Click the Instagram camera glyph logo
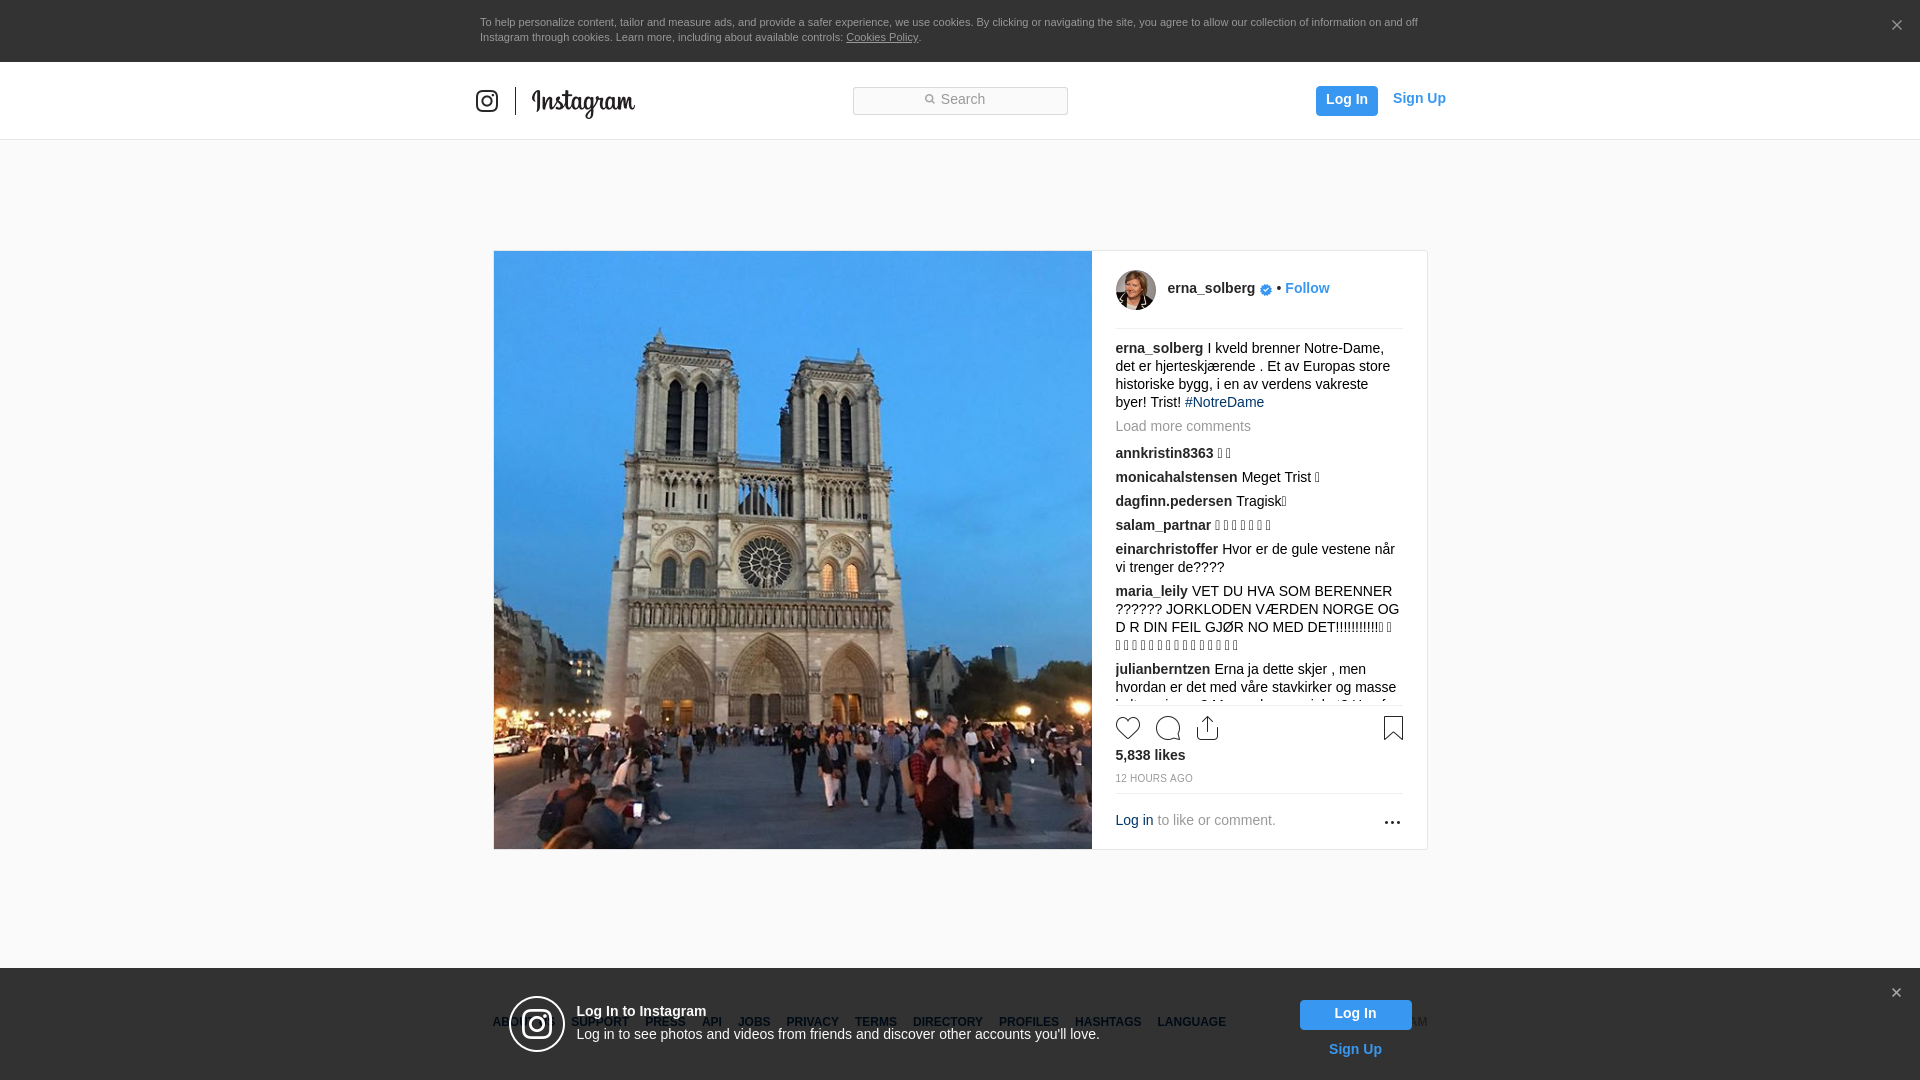The width and height of the screenshot is (1920, 1080). [x=487, y=101]
